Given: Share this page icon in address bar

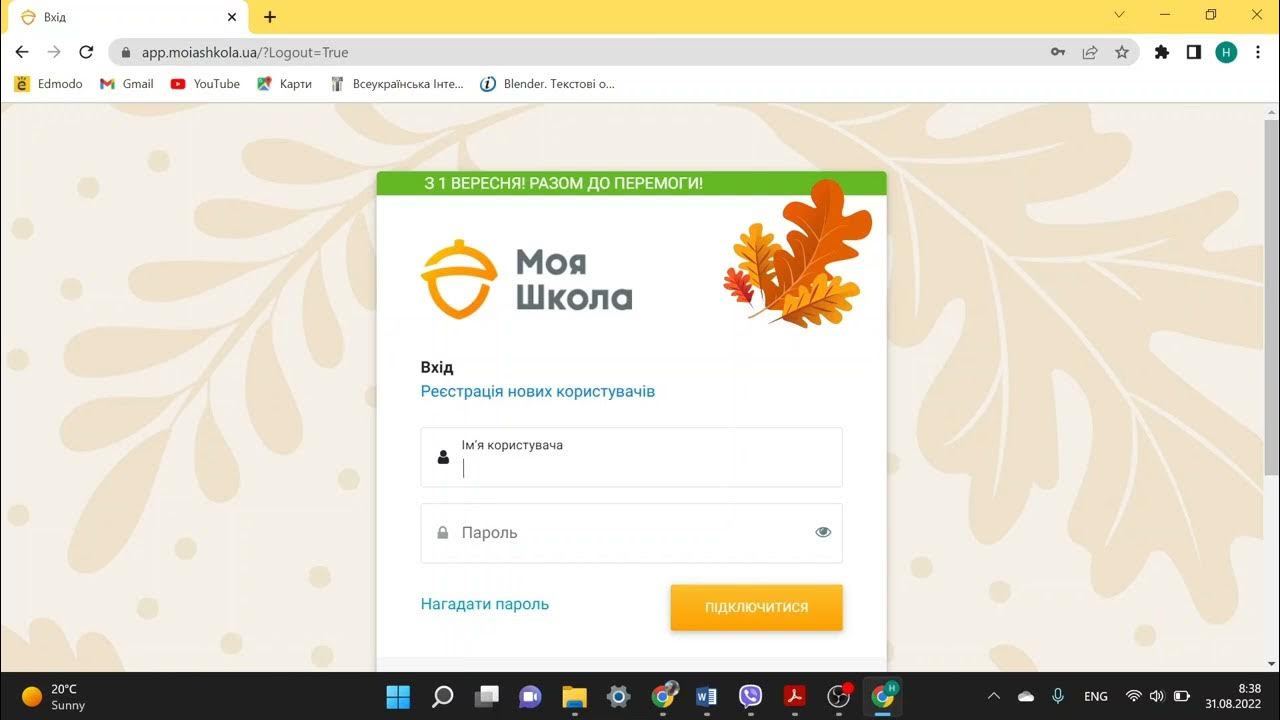Looking at the screenshot, I should pyautogui.click(x=1090, y=52).
